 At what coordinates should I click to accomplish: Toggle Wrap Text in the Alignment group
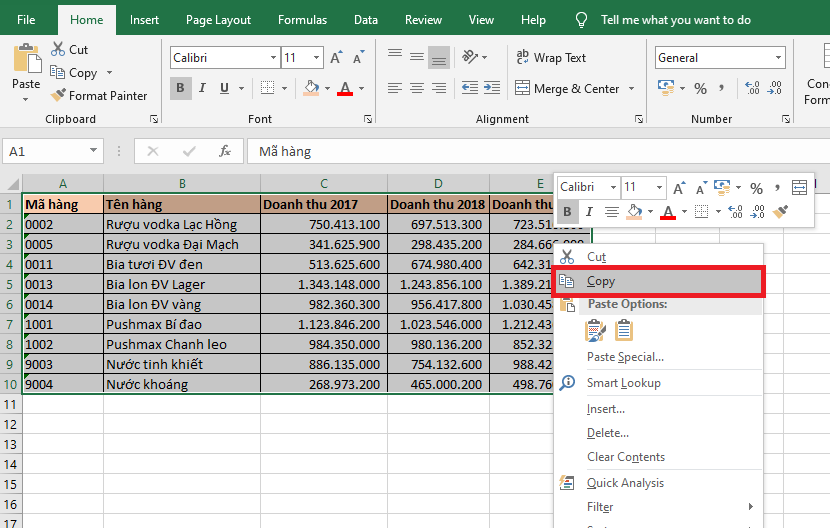pyautogui.click(x=549, y=58)
